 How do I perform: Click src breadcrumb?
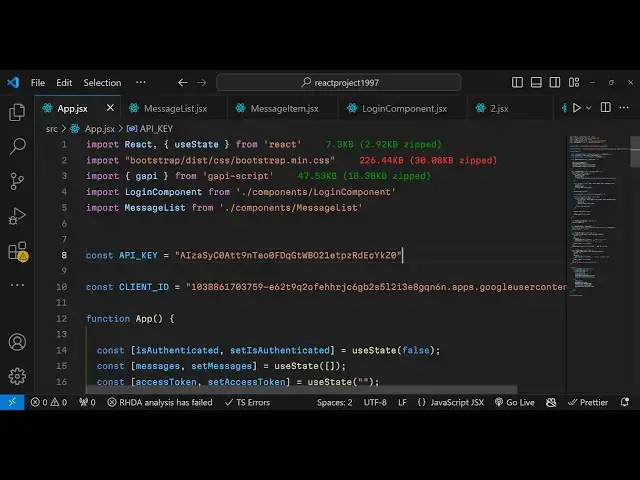point(52,129)
